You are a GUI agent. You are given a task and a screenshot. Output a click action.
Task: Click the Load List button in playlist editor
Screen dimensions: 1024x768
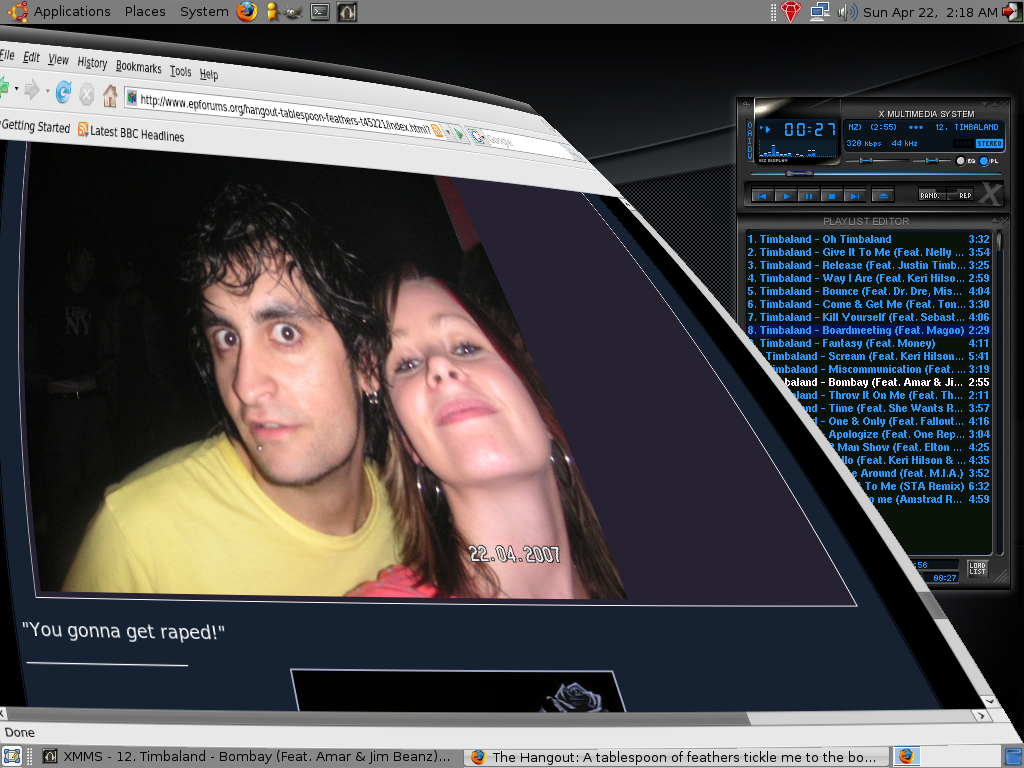pyautogui.click(x=977, y=568)
